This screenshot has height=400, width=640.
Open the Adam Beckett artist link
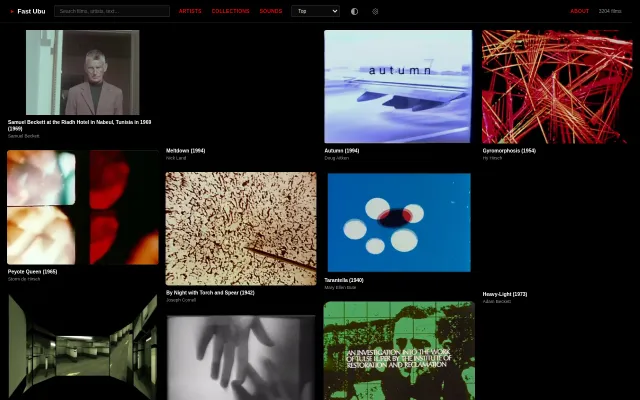tap(496, 301)
